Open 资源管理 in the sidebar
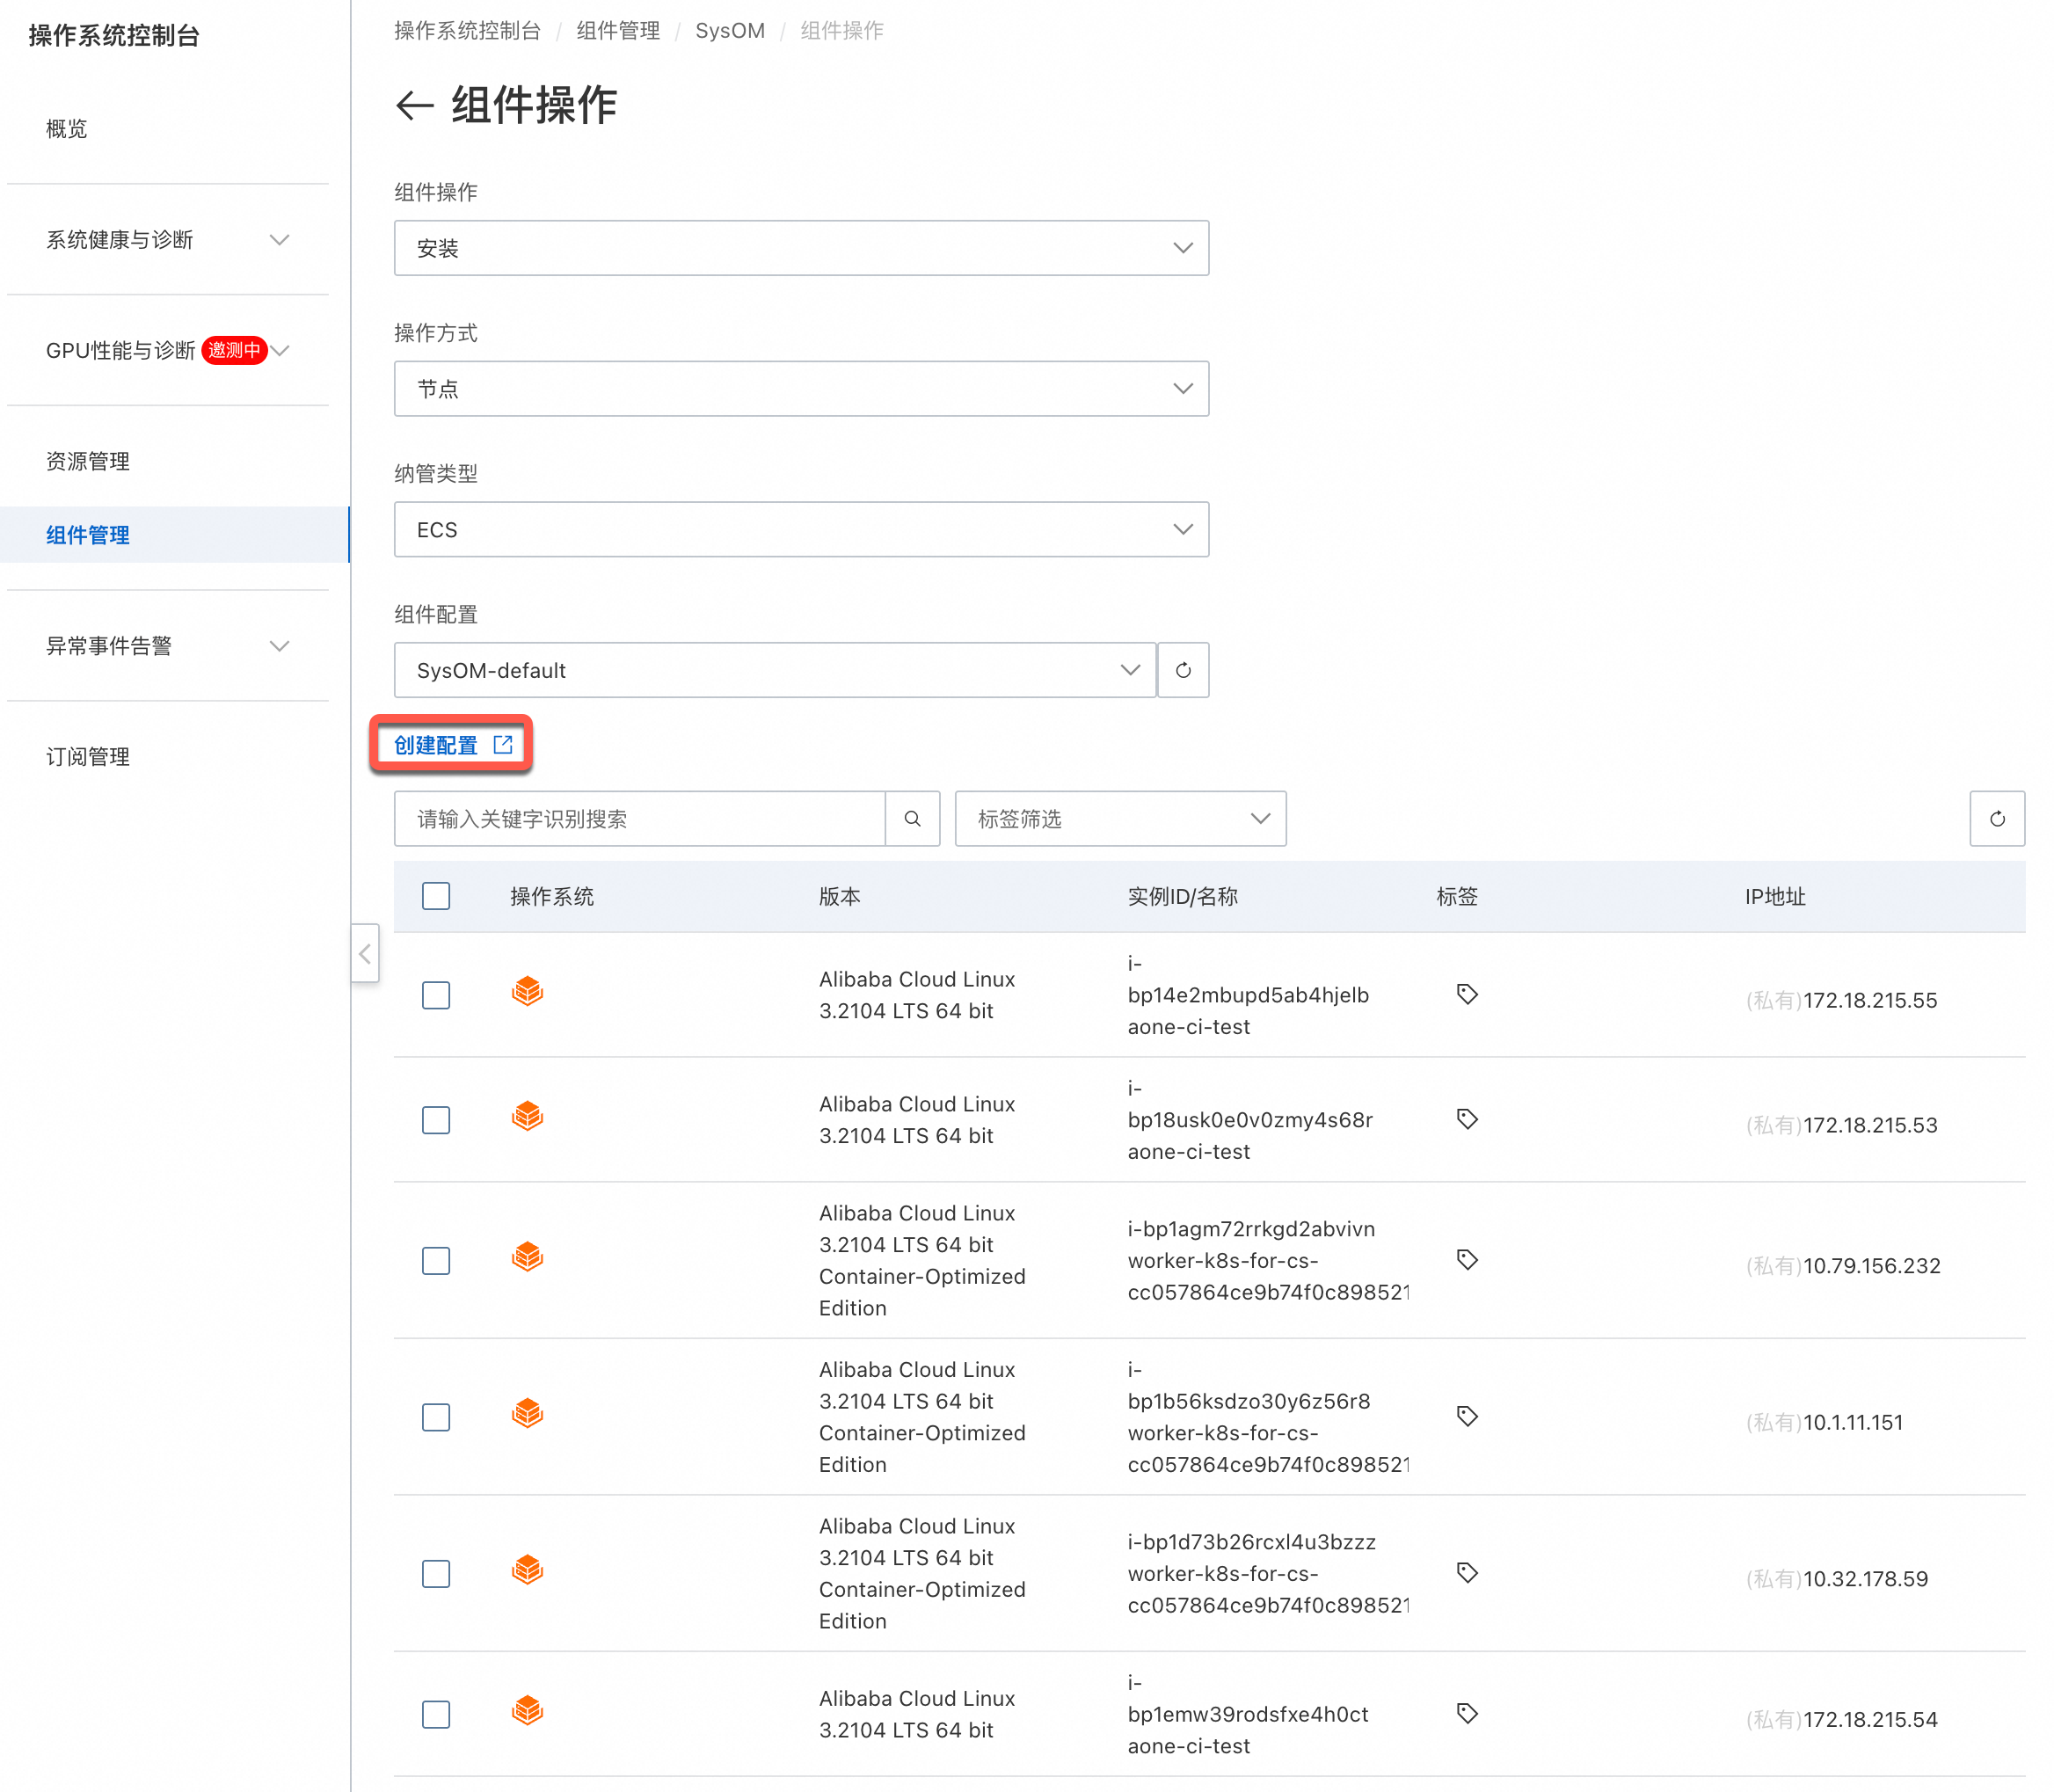 pyautogui.click(x=88, y=461)
